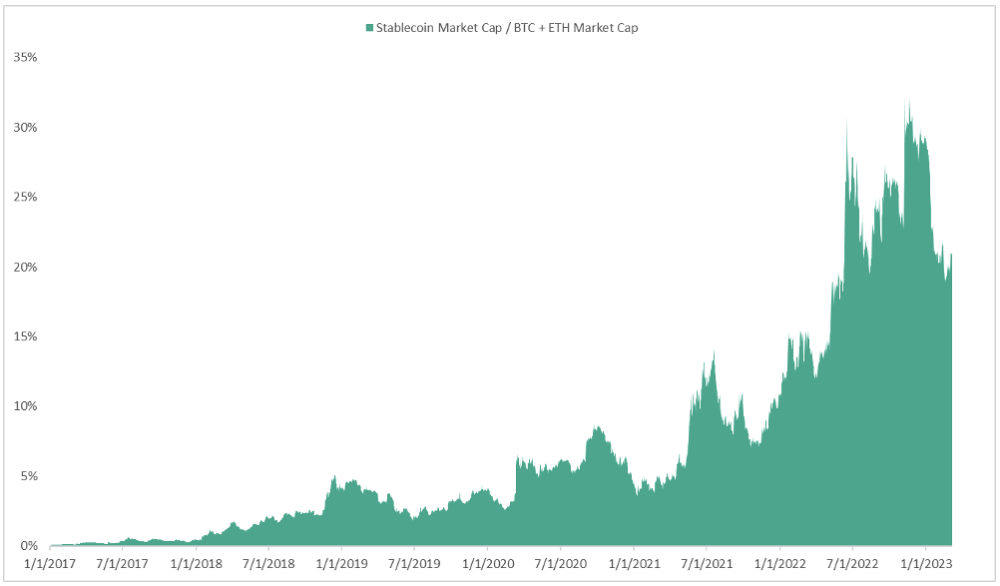Select the 7/1/2021 x-axis date
The image size is (1000, 586).
point(706,565)
